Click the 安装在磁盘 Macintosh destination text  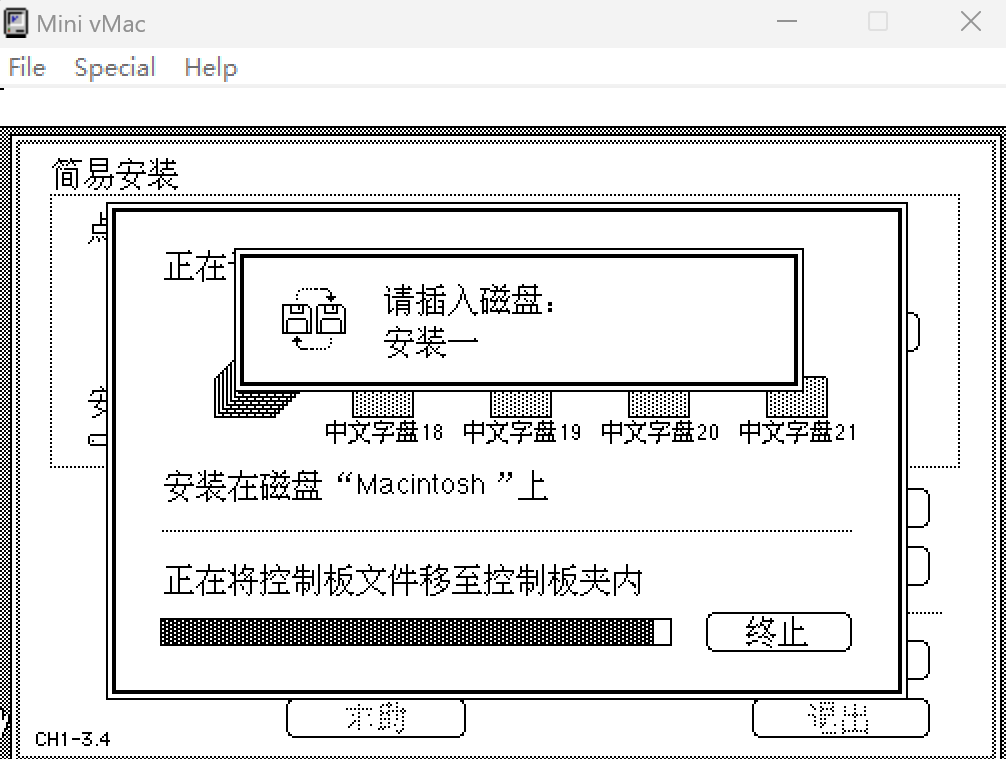pos(355,486)
